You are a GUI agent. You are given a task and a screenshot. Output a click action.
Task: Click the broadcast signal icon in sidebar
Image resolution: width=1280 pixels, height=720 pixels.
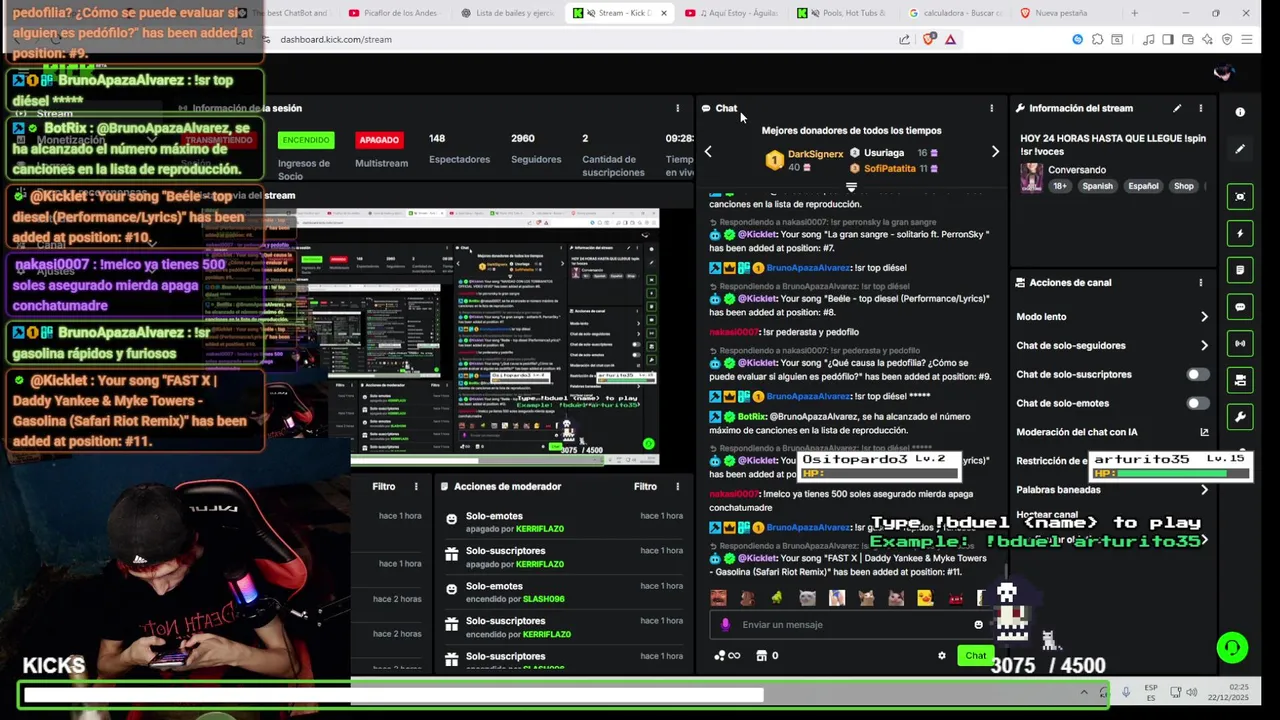(1240, 343)
